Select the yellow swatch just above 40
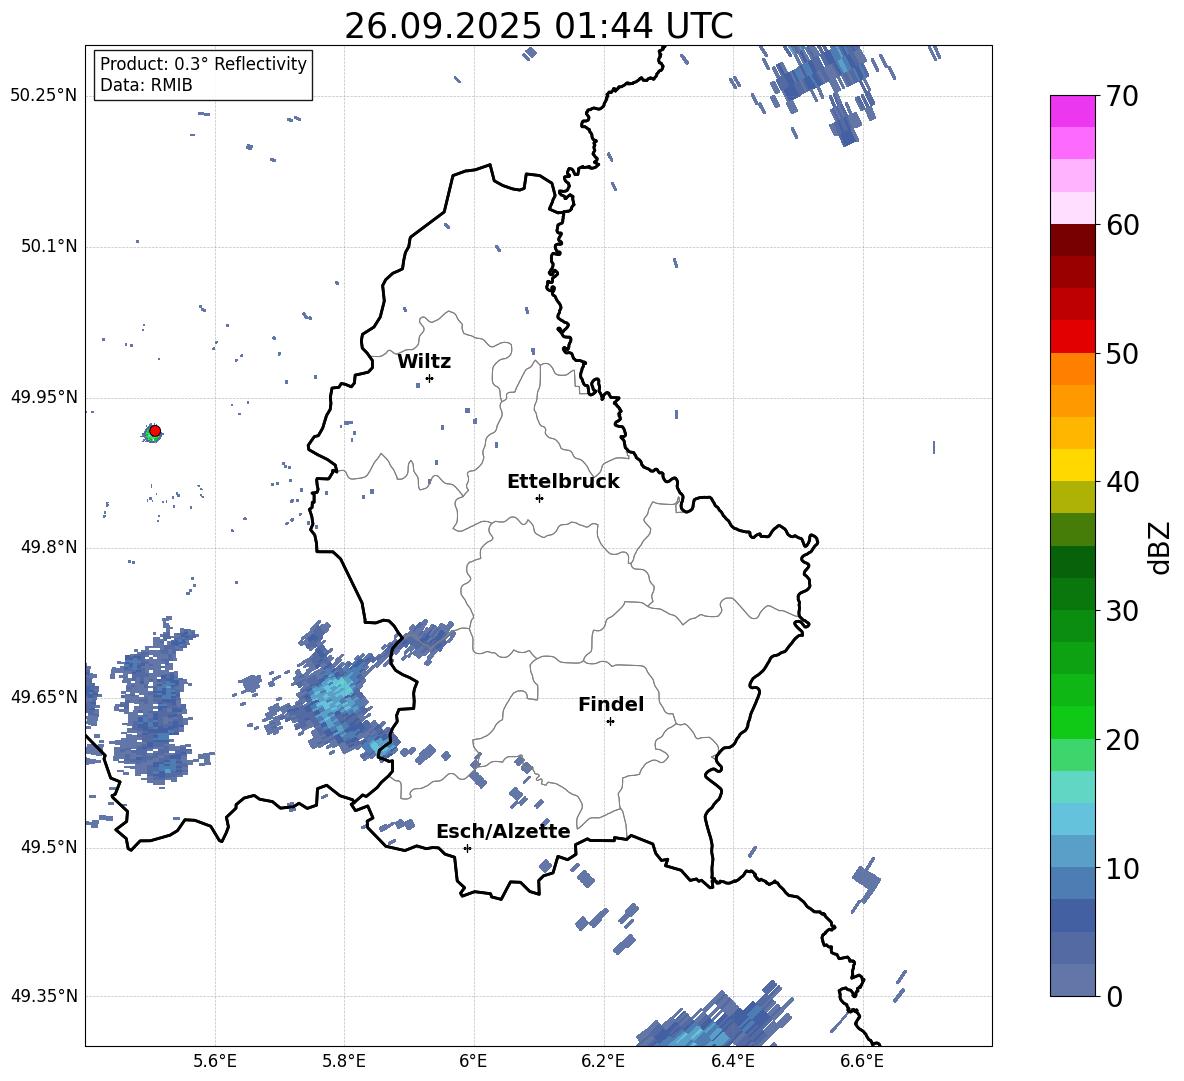 click(1072, 465)
